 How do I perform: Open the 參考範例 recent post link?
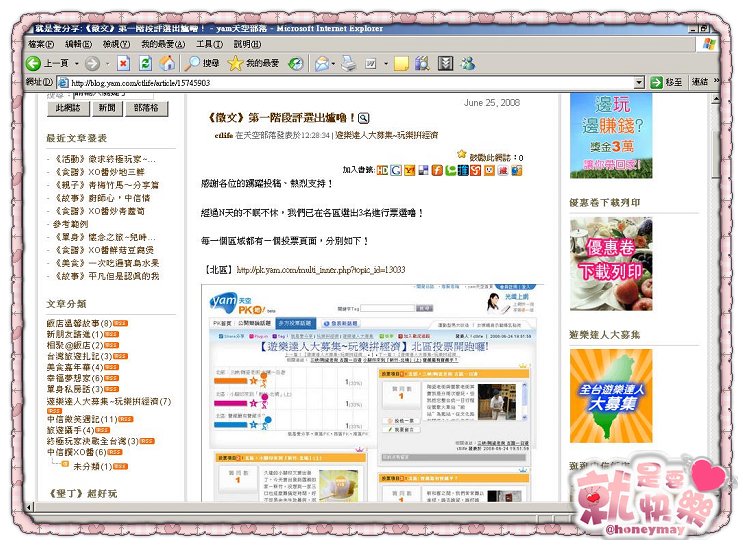[70, 224]
